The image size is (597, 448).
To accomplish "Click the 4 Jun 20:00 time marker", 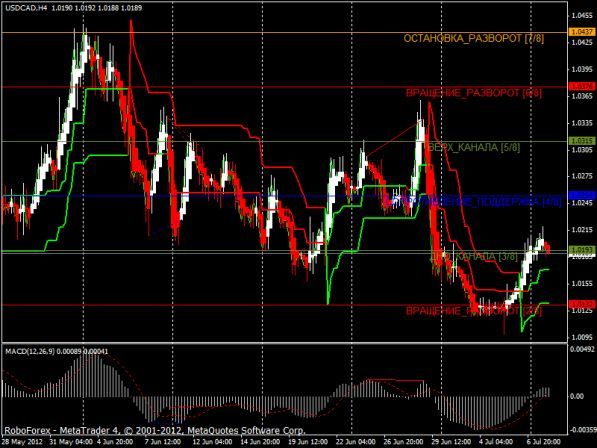I will [115, 442].
